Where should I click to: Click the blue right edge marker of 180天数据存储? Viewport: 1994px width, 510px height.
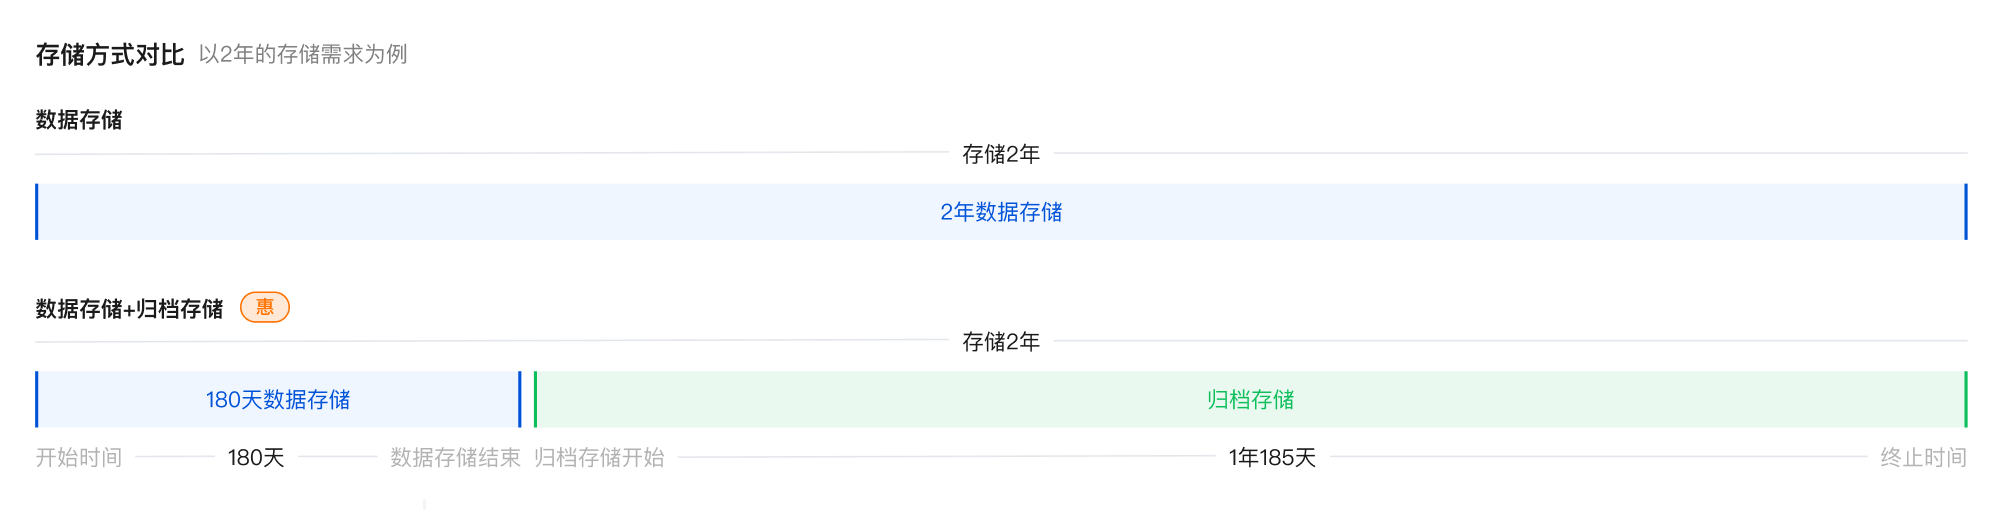pos(520,400)
